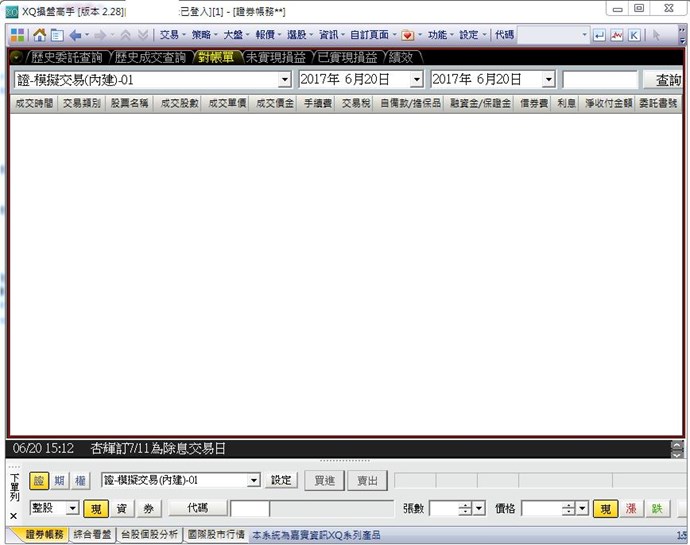Select the 證 securities toggle in order bar

pos(39,481)
